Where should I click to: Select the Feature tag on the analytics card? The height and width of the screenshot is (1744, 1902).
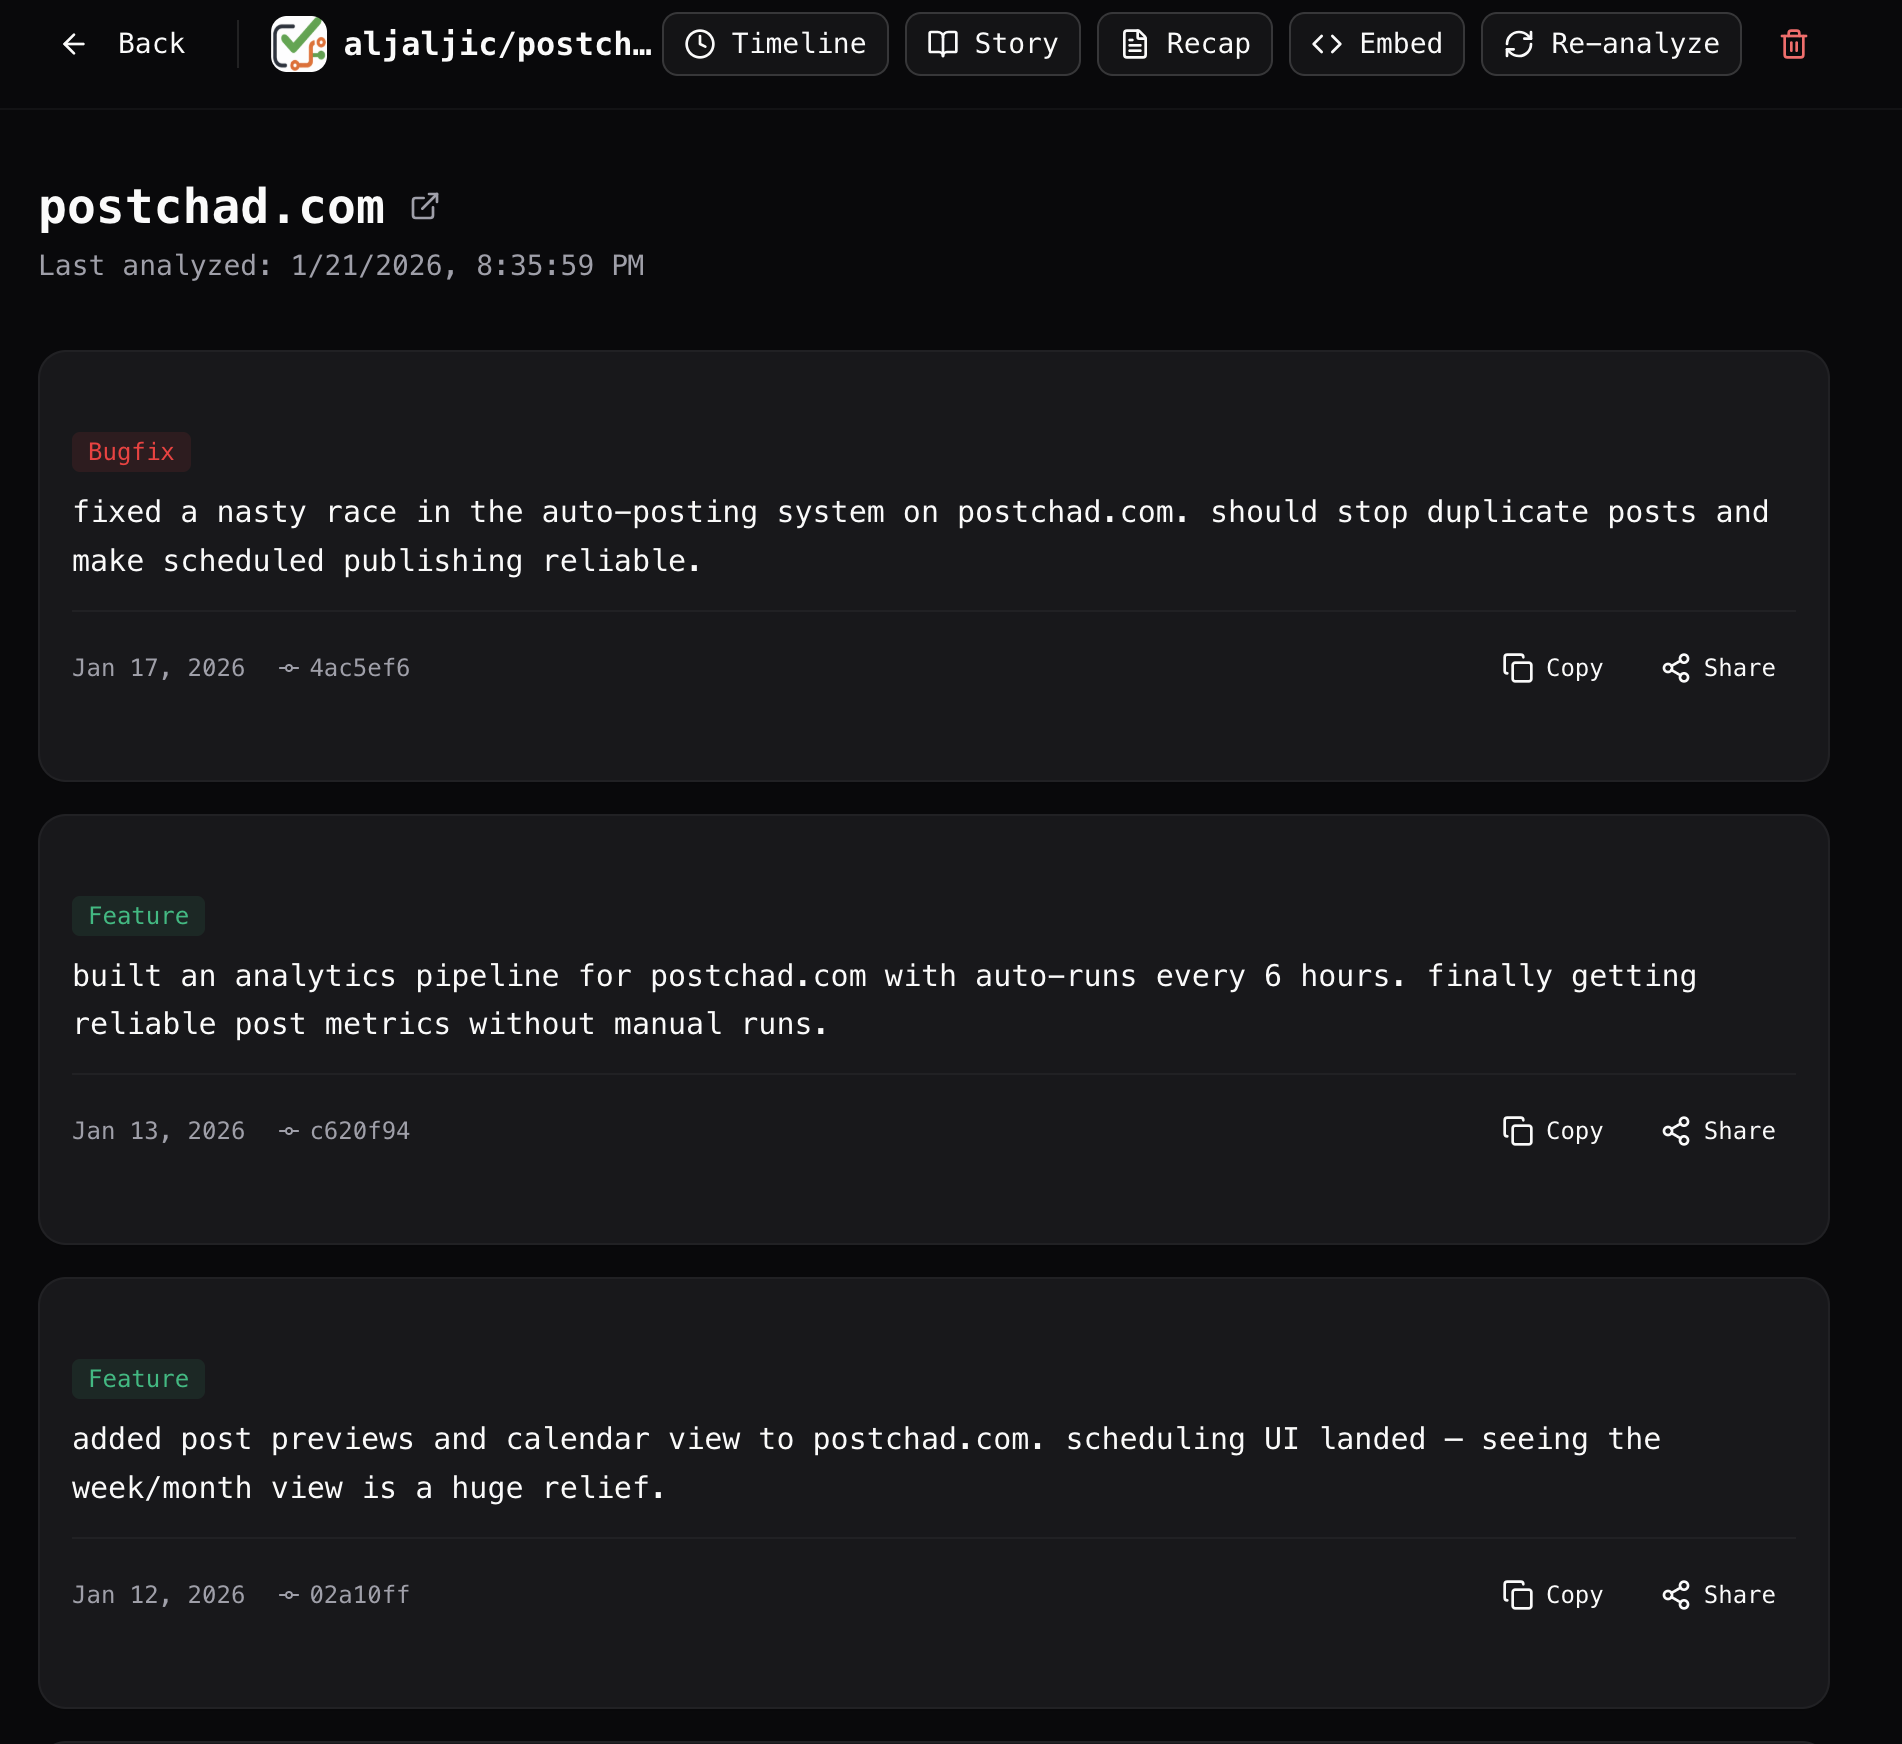pyautogui.click(x=138, y=915)
